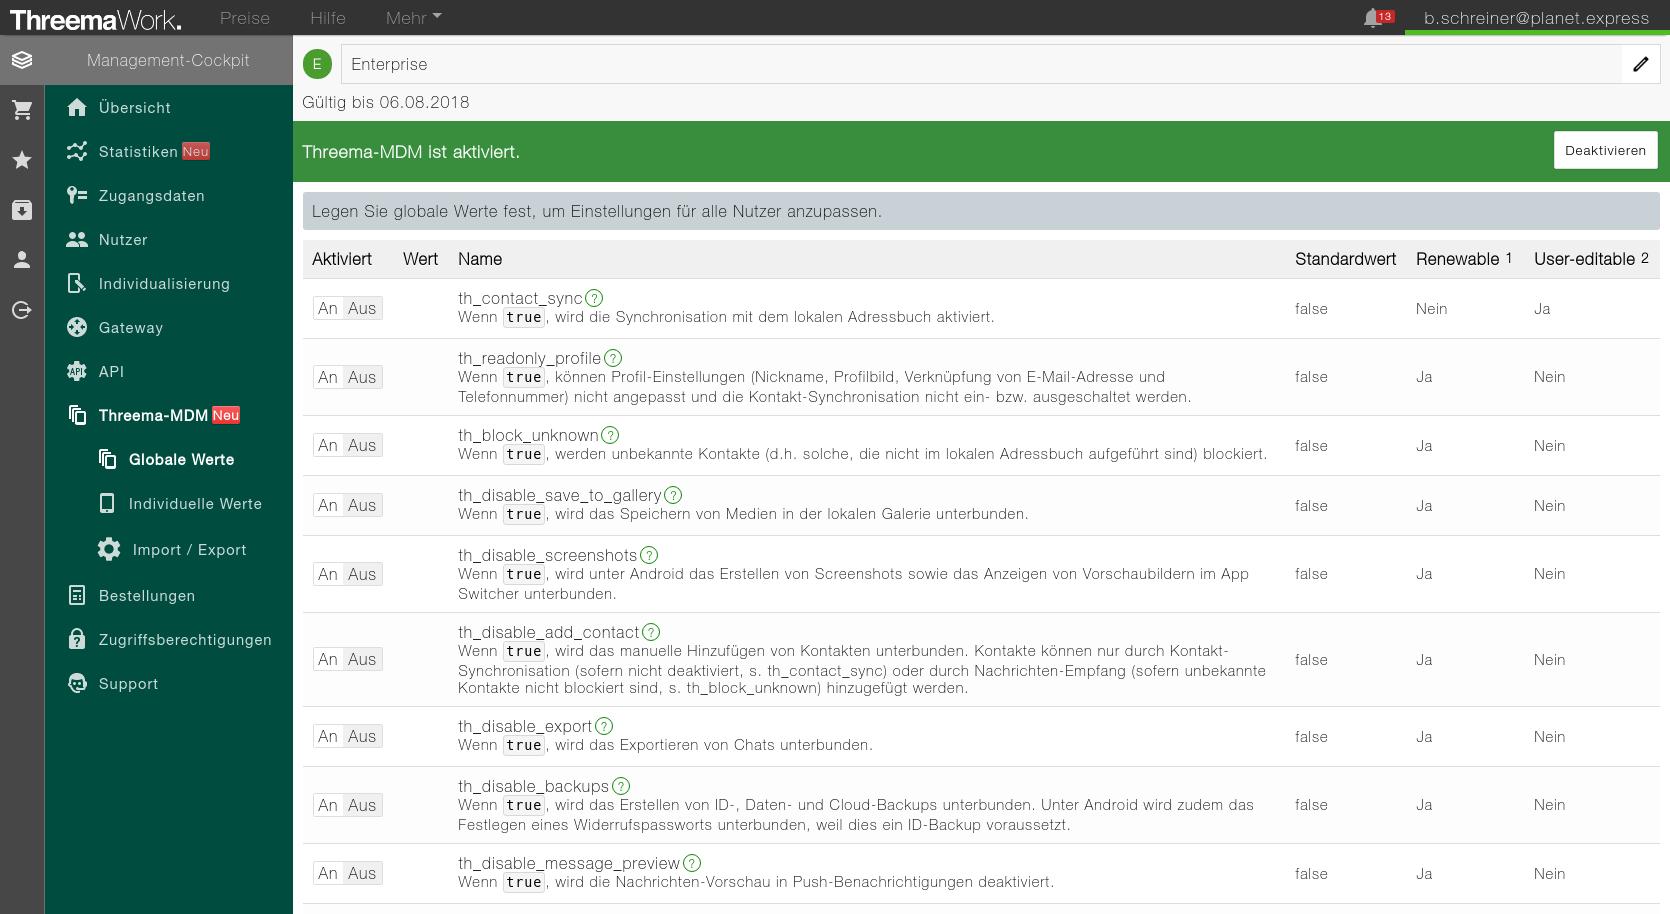Click the Management-Cockpit header
Viewport: 1670px width, 914px height.
click(168, 60)
